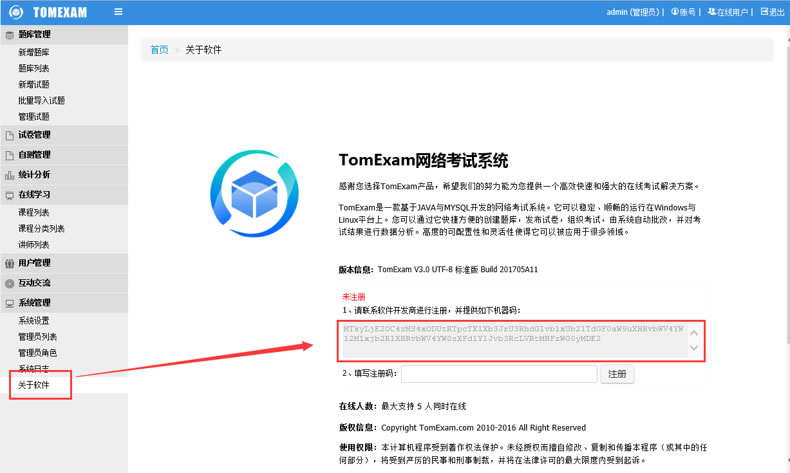Open 批量导入试题 in sidebar

tap(41, 101)
